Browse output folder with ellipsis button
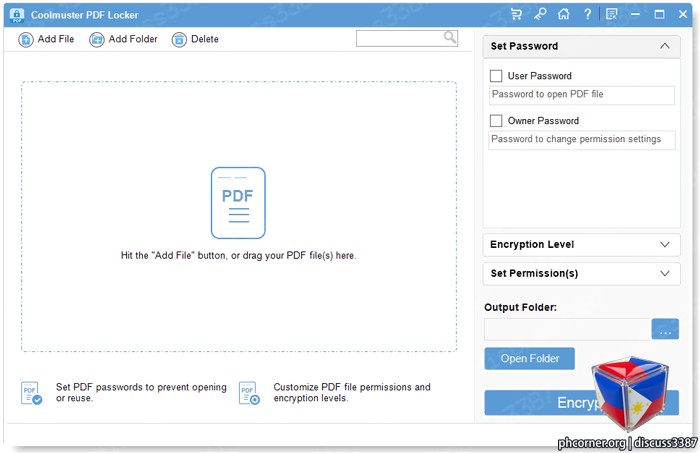Screen dimensions: 700x453 tap(665, 329)
